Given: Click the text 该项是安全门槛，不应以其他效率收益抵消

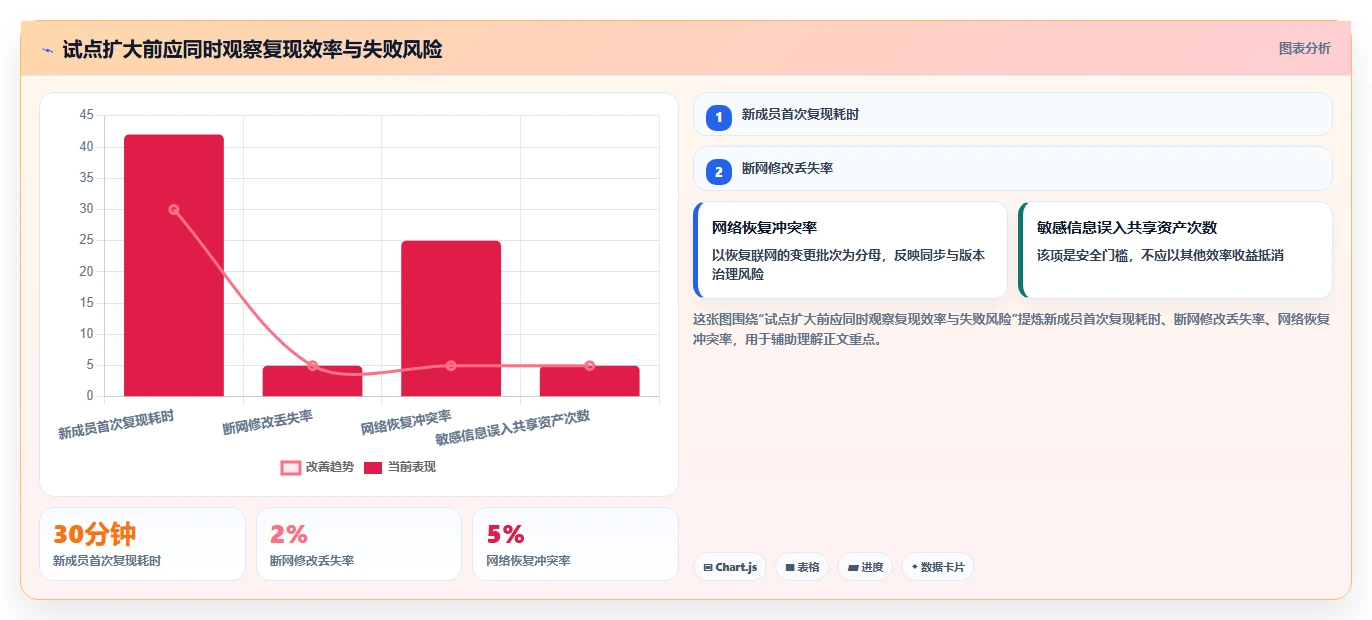Looking at the screenshot, I should [1160, 255].
